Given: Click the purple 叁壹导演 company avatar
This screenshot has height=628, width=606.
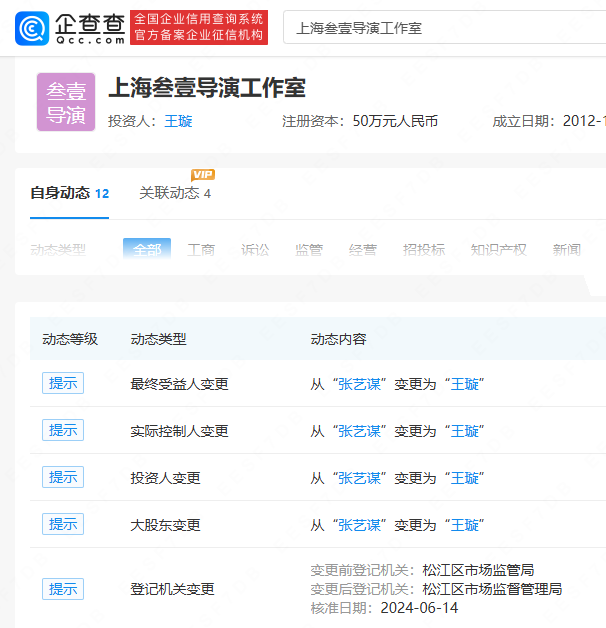Looking at the screenshot, I should 66,102.
